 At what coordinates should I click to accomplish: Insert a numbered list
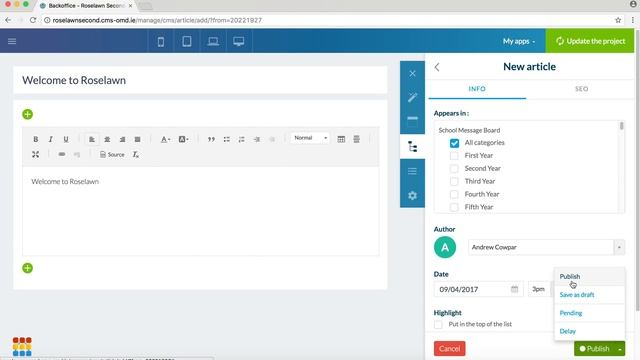242,139
